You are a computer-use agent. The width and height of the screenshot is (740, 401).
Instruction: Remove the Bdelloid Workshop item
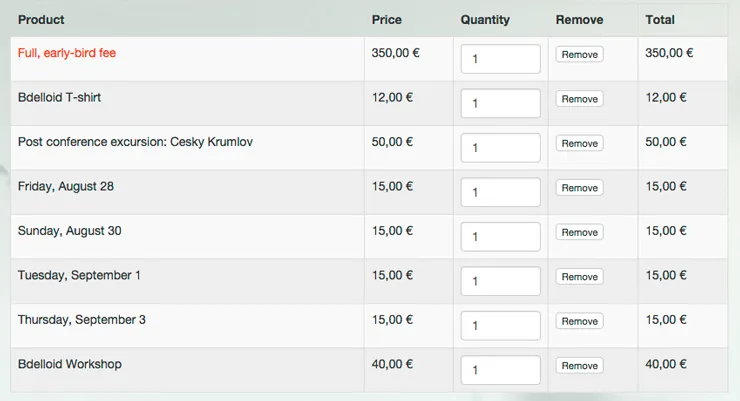click(580, 366)
